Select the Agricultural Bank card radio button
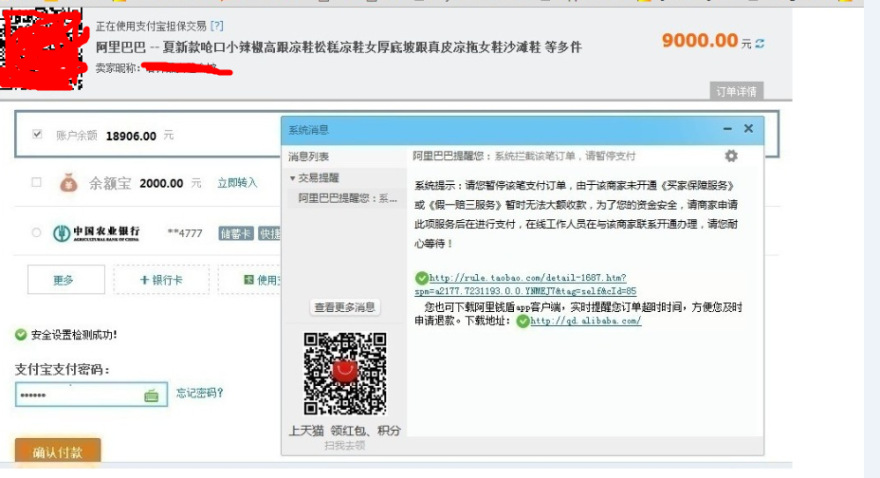Image resolution: width=880 pixels, height=478 pixels. tap(37, 233)
